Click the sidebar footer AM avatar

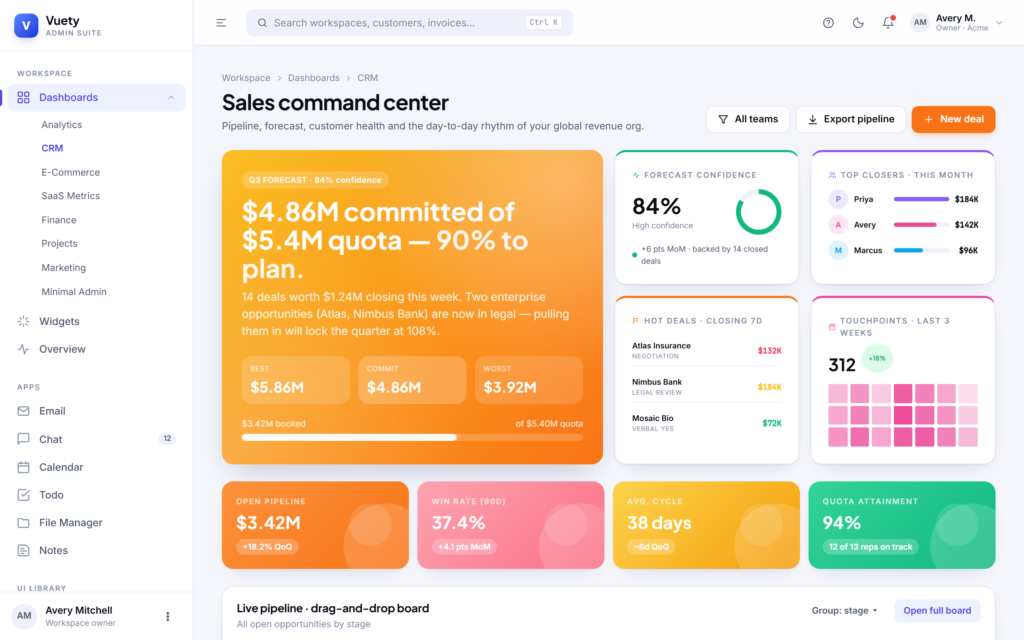(x=24, y=616)
